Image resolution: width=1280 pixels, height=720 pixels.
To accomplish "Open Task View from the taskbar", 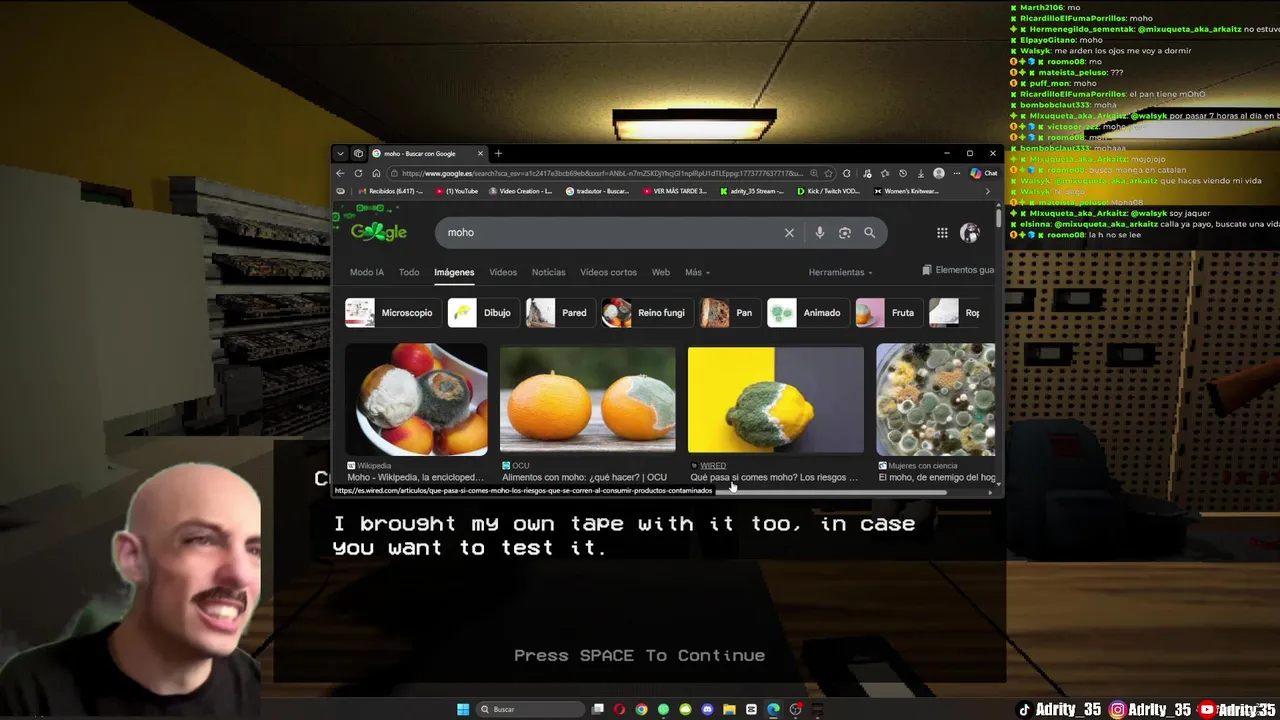I will 598,709.
